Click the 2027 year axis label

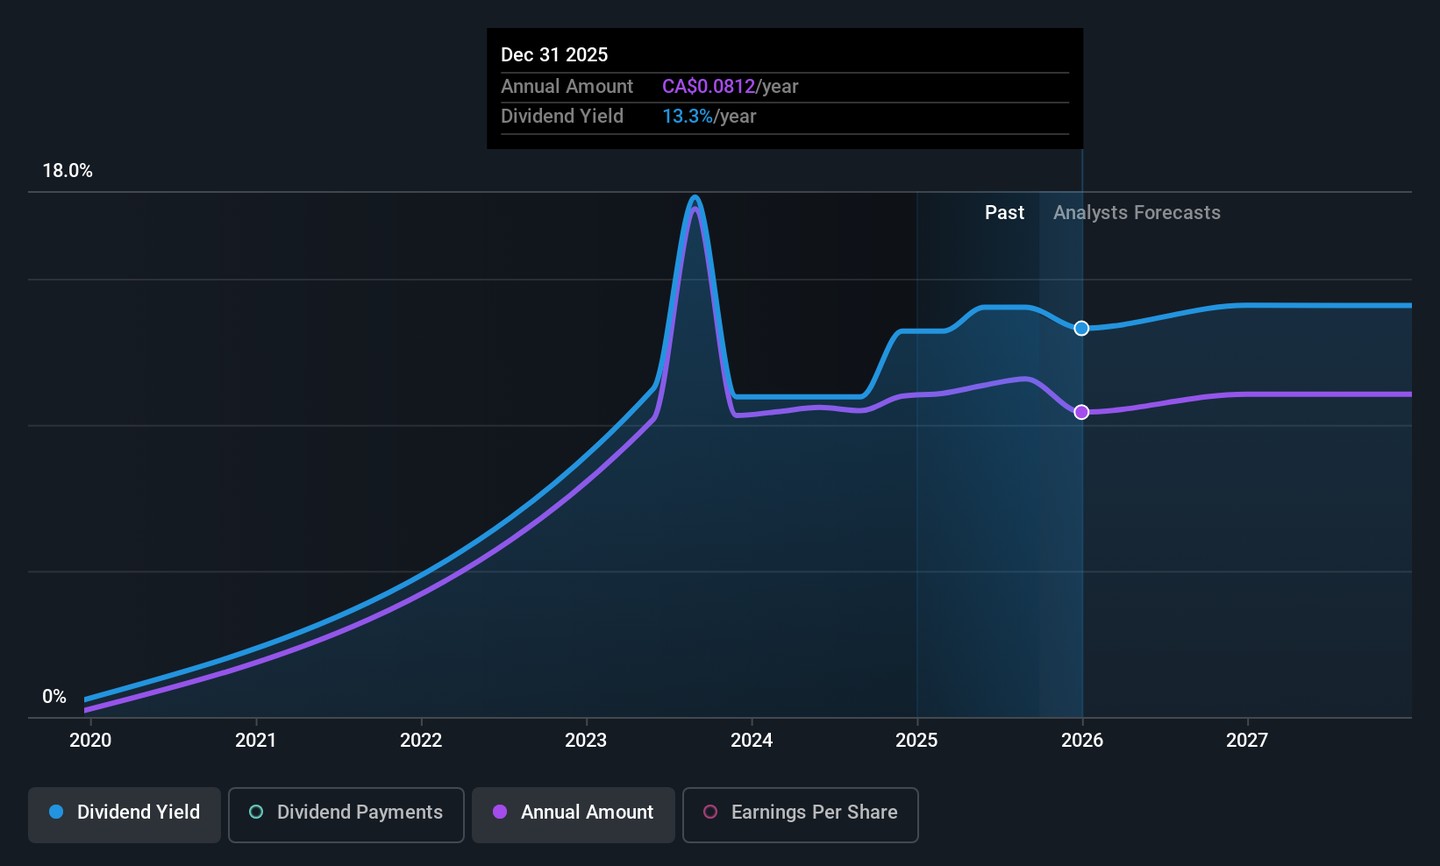(x=1247, y=740)
